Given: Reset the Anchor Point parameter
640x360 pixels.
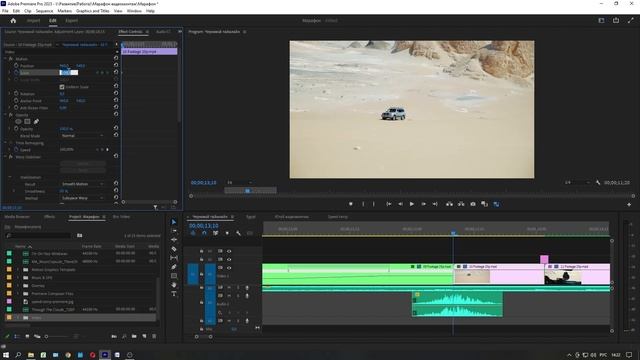Looking at the screenshot, I should (x=116, y=100).
